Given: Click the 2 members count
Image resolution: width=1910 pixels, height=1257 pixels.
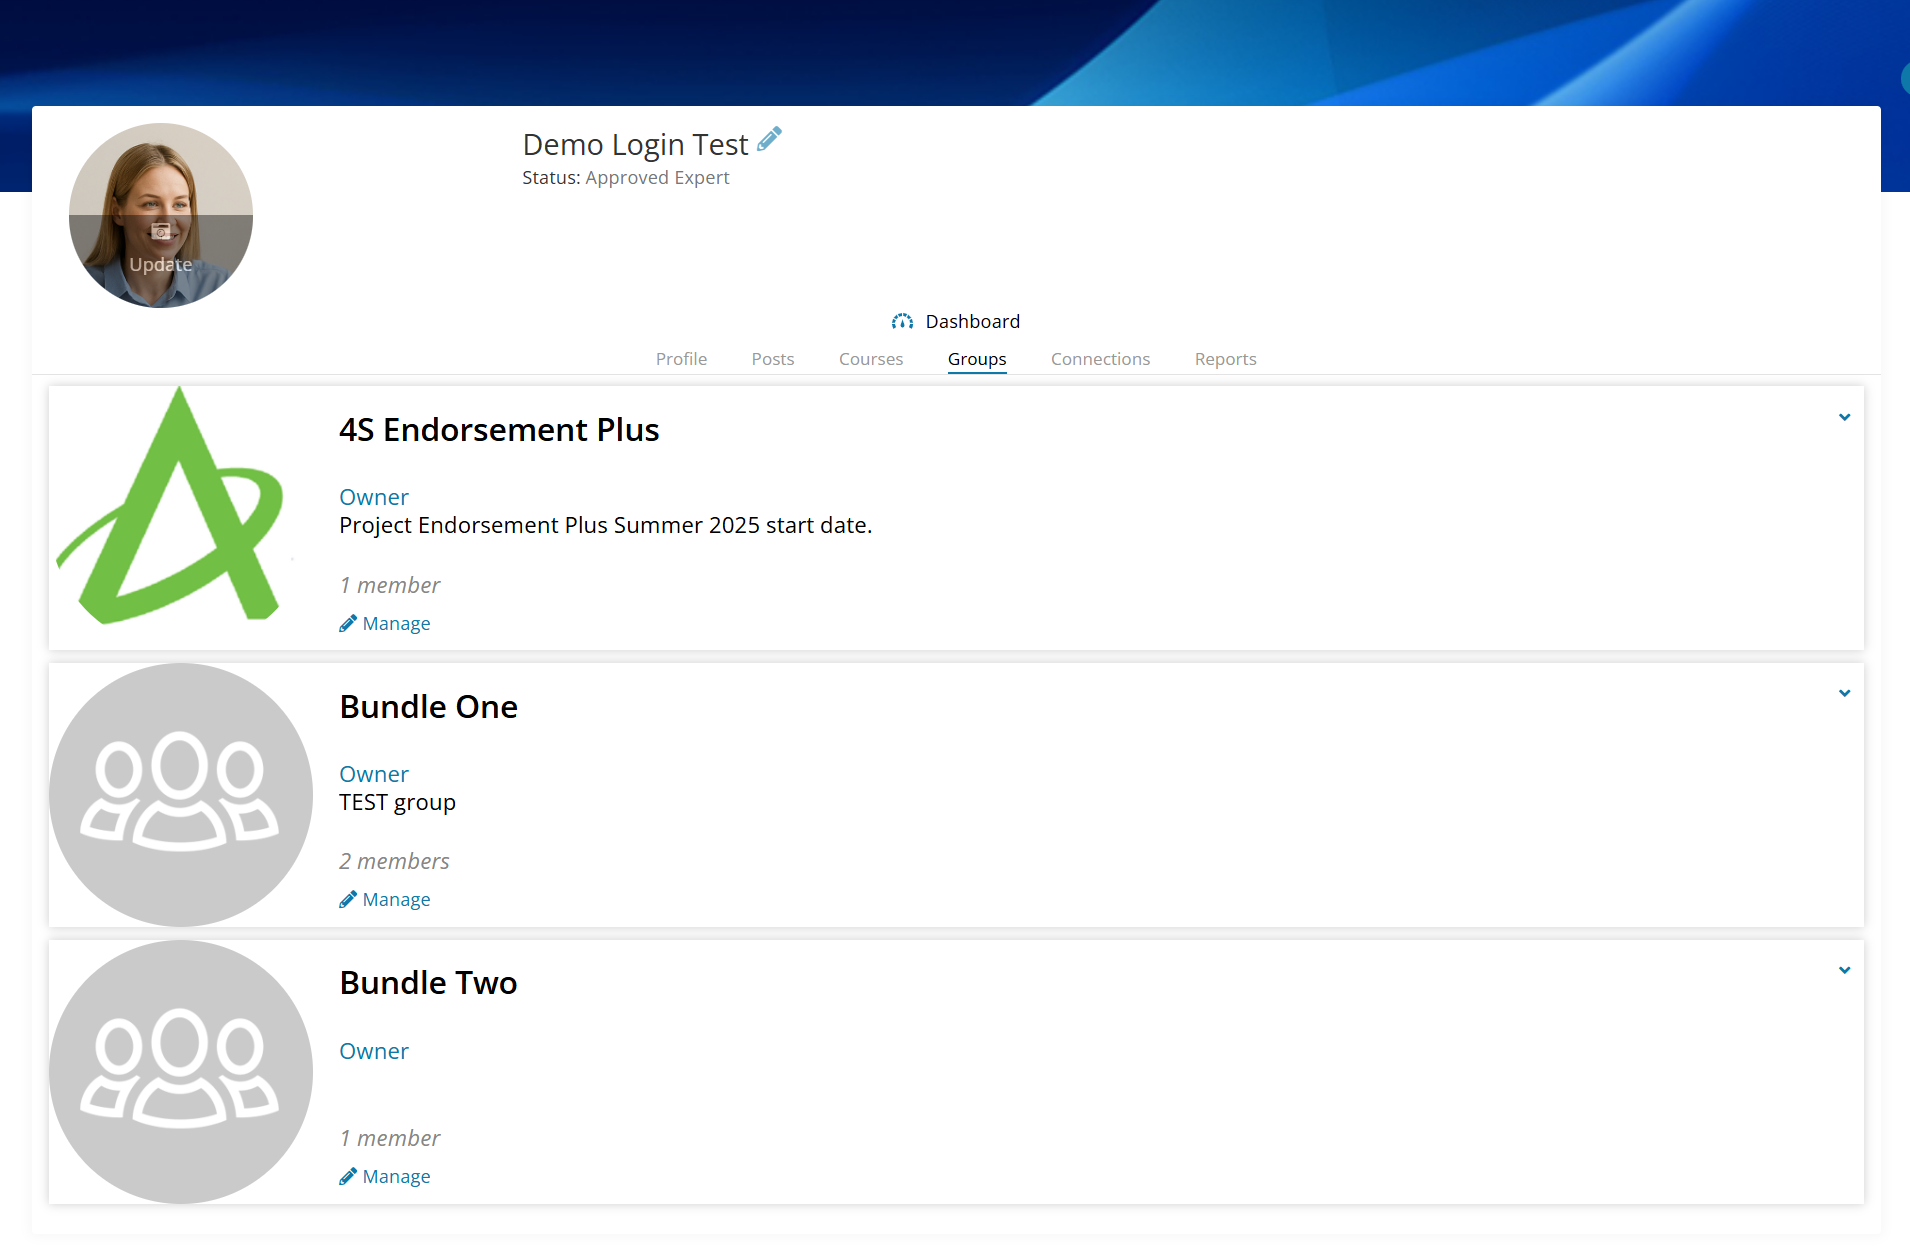Looking at the screenshot, I should pos(394,861).
